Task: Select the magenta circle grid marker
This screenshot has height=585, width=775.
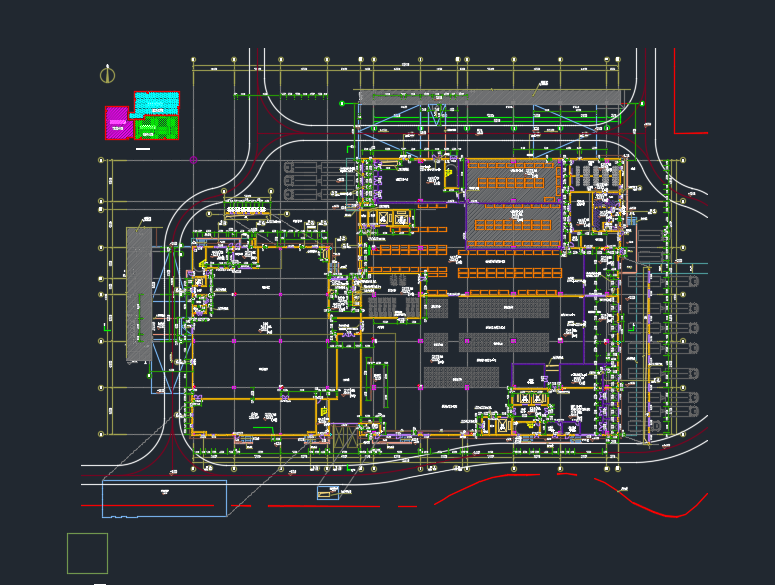Action: coord(193,160)
